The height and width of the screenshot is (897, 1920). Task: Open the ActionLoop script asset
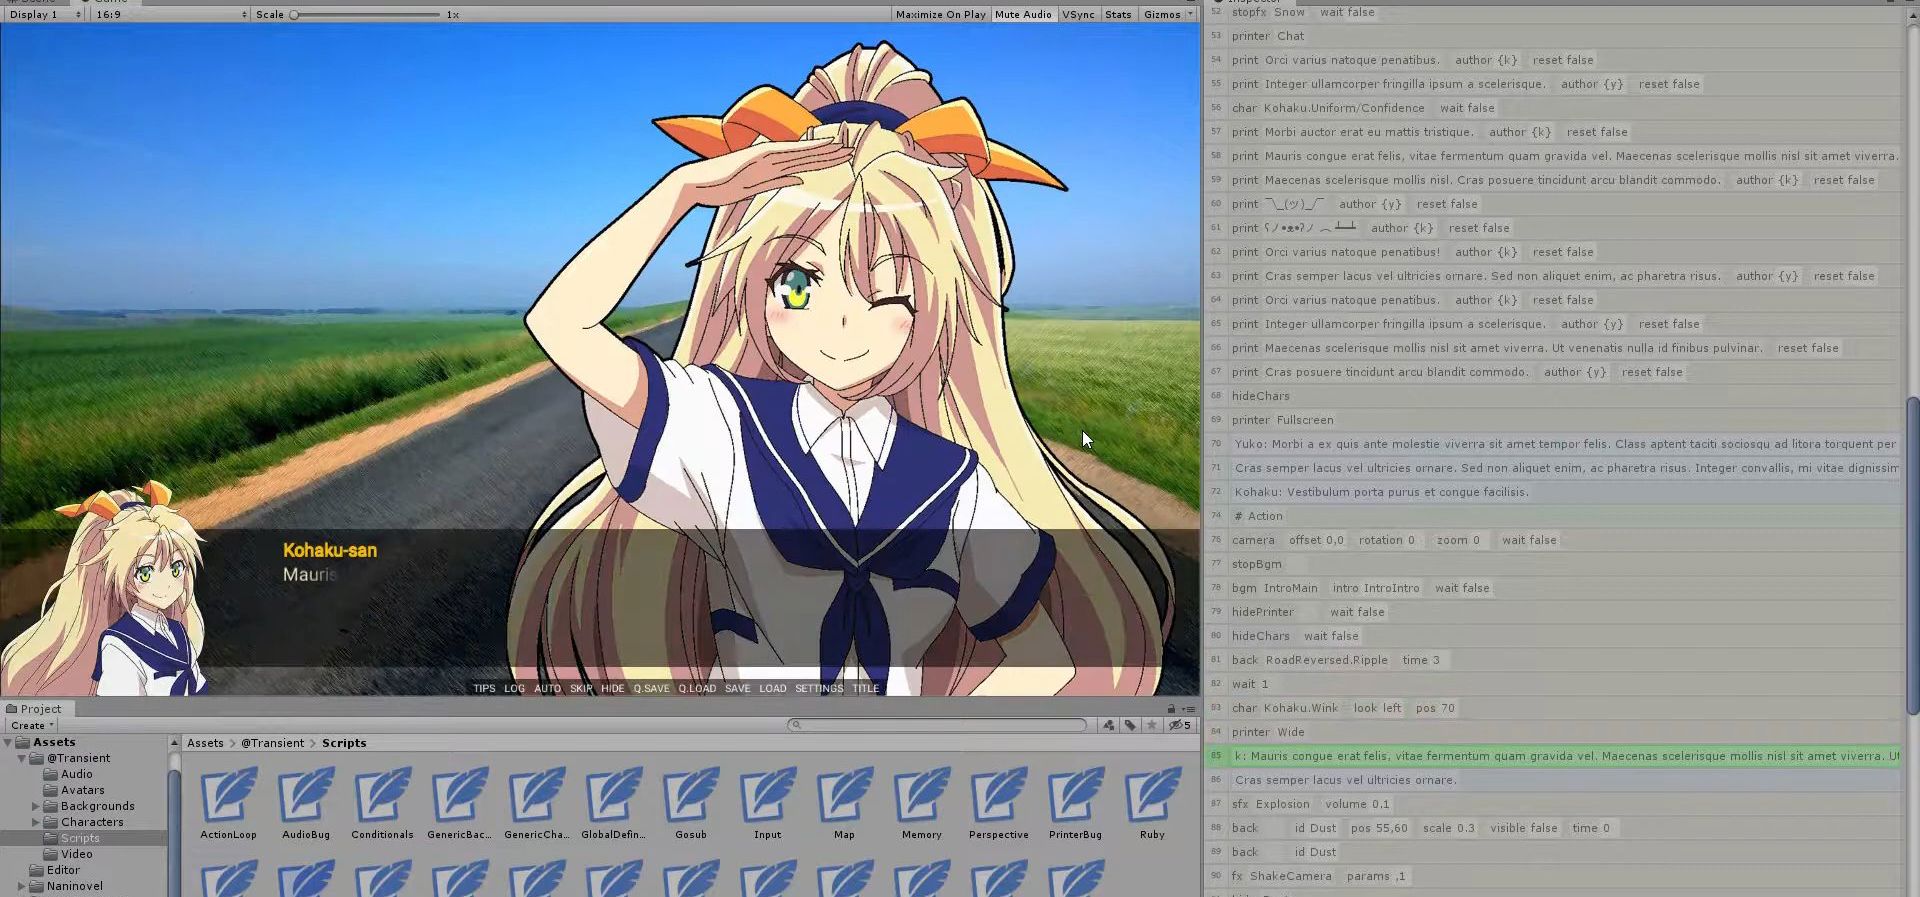point(228,798)
